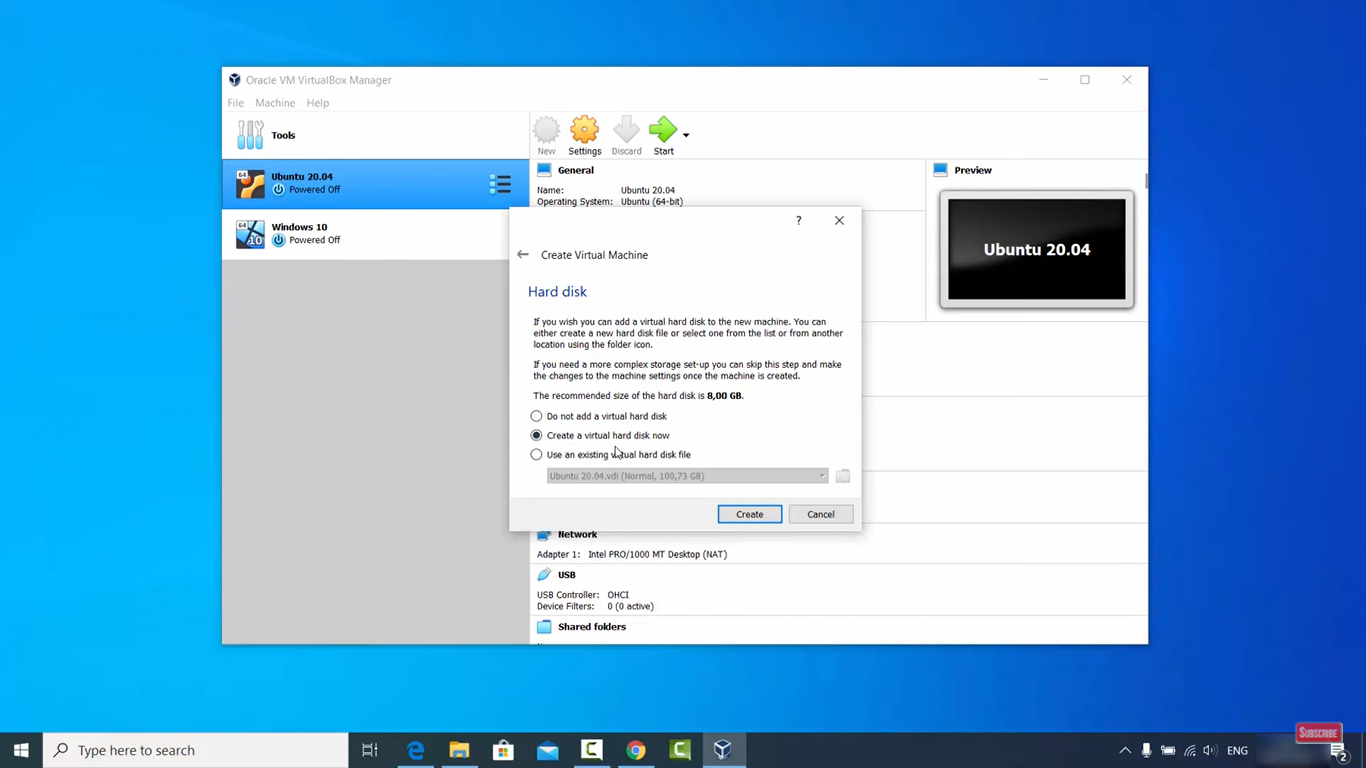Open the Start button dropdown arrow

point(686,134)
